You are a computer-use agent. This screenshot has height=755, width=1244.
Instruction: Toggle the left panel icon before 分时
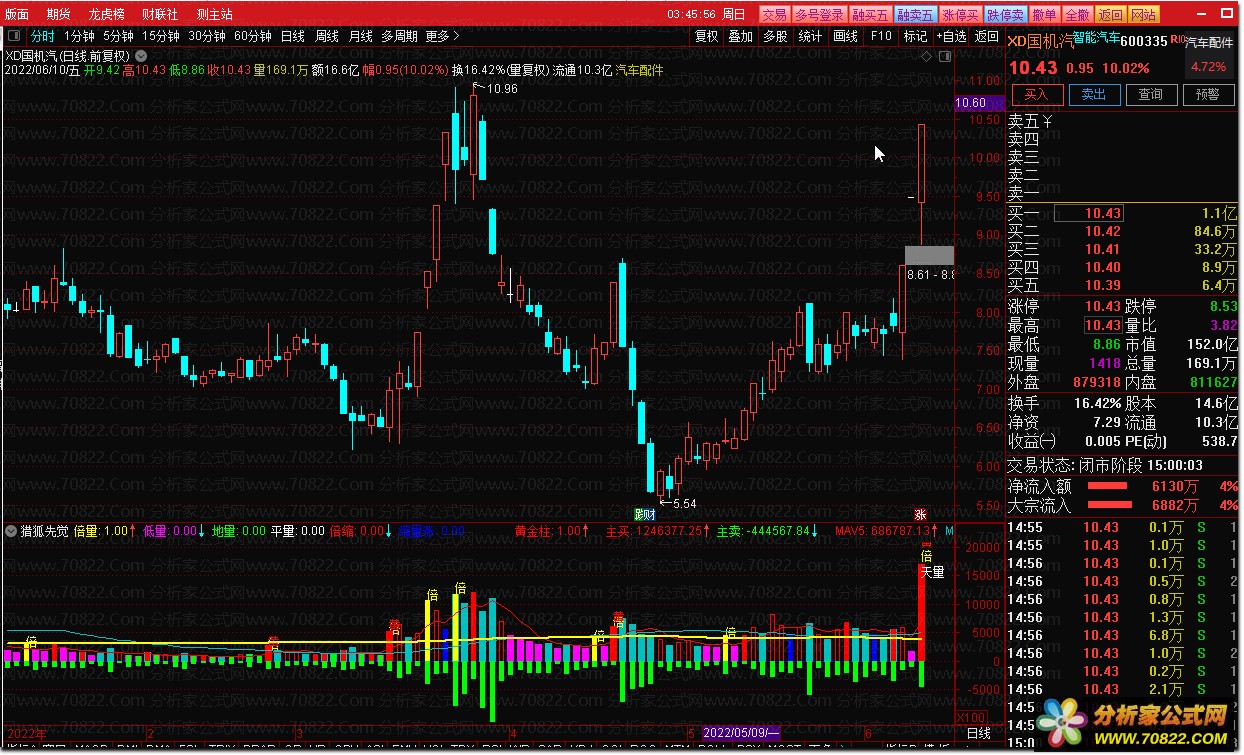tap(13, 36)
